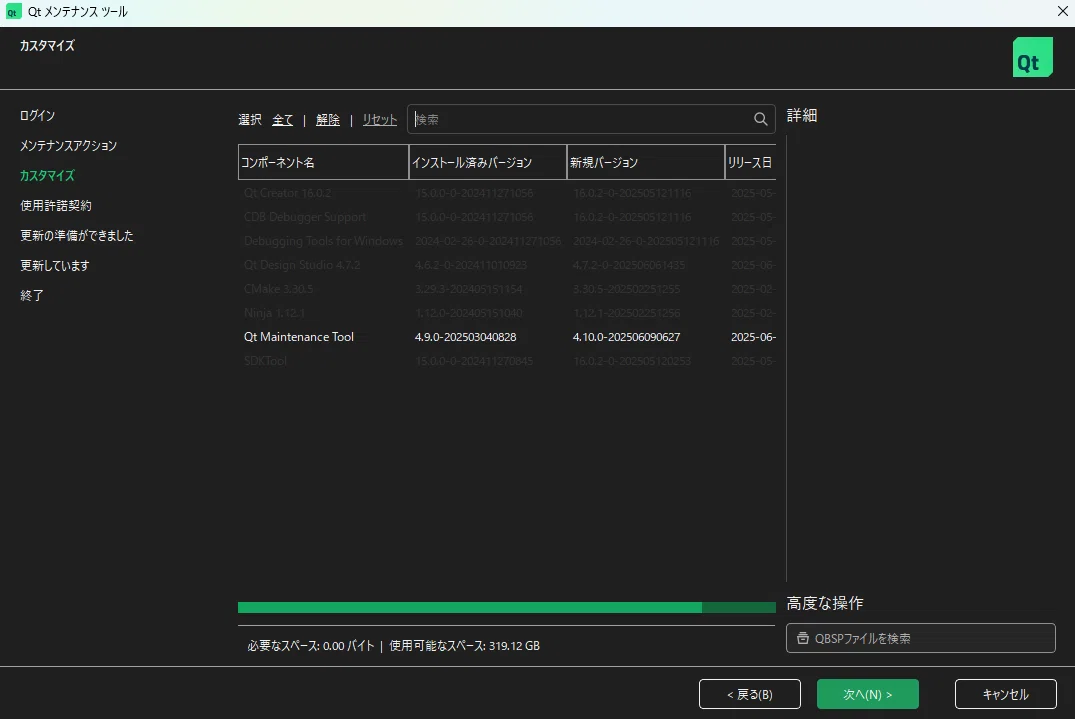Click the Qt logo in header
The height and width of the screenshot is (719, 1075).
(1032, 58)
